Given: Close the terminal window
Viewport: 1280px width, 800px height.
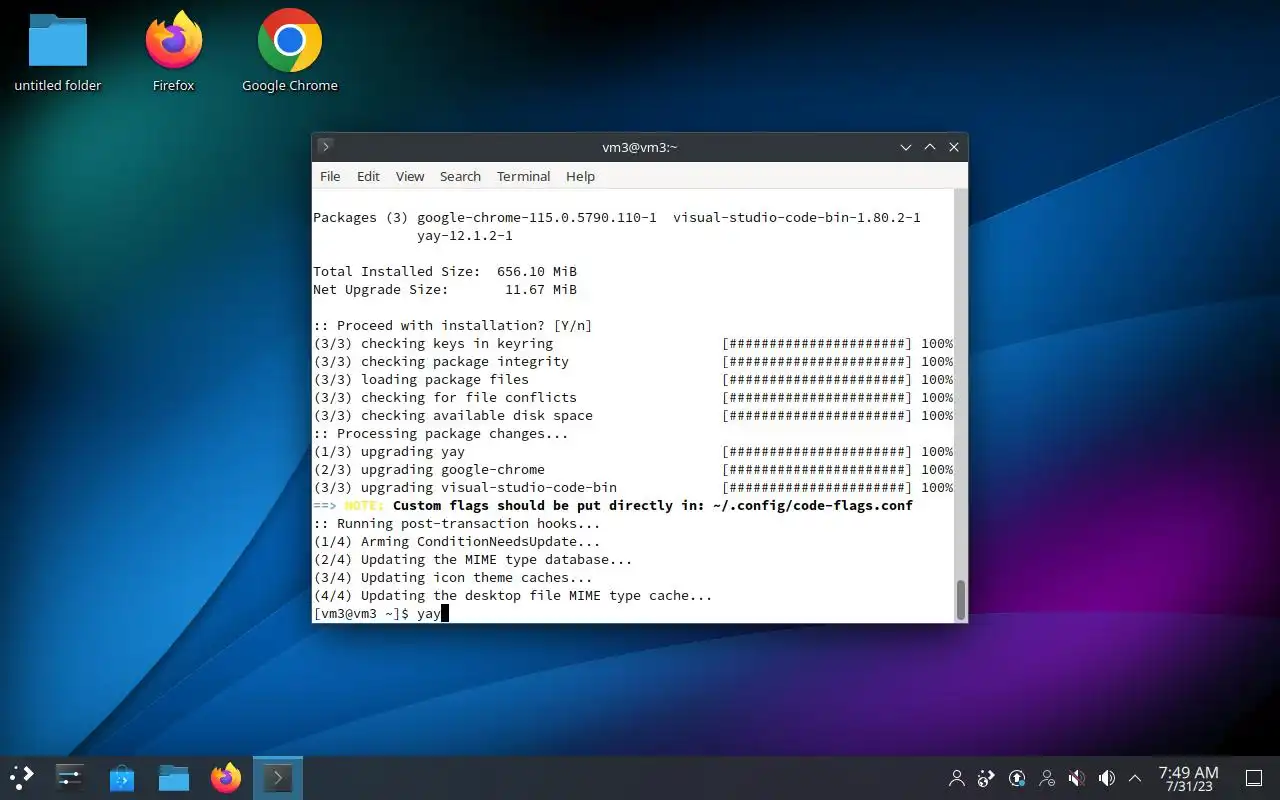Looking at the screenshot, I should click(954, 147).
